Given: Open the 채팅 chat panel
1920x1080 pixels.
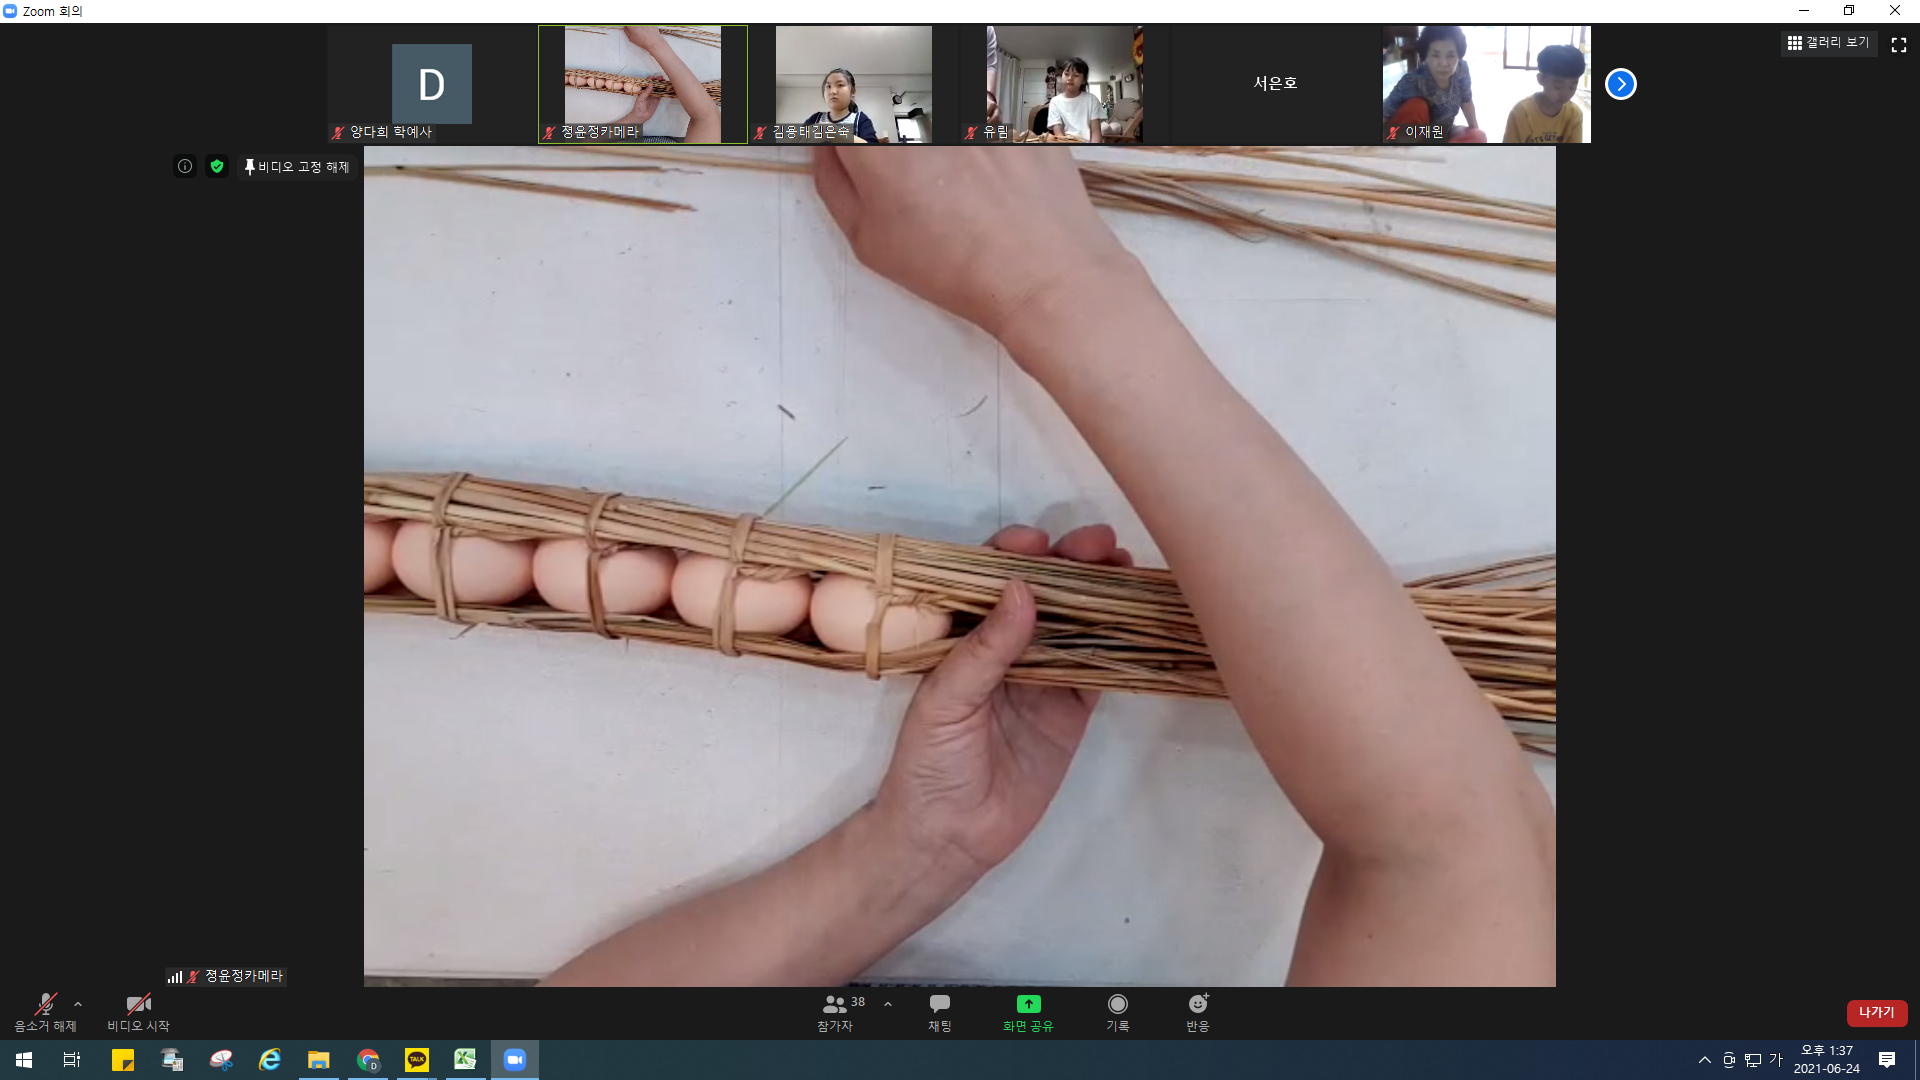Looking at the screenshot, I should (940, 1012).
